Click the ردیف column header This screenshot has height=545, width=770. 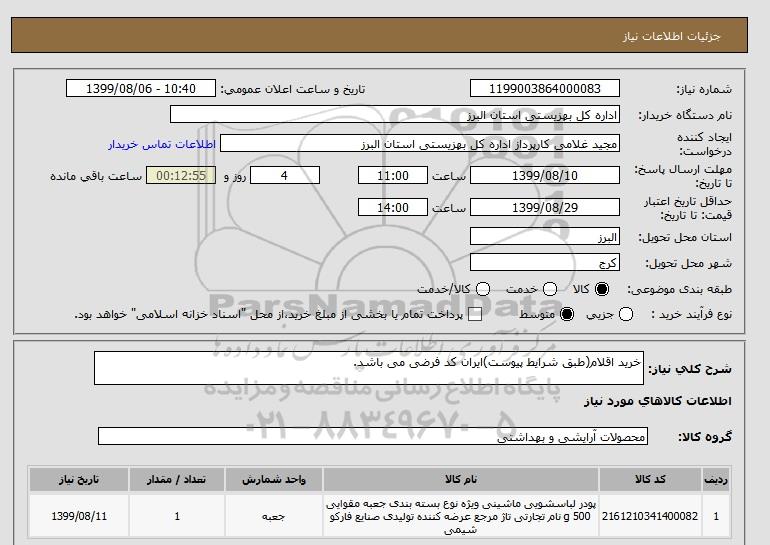[x=716, y=480]
